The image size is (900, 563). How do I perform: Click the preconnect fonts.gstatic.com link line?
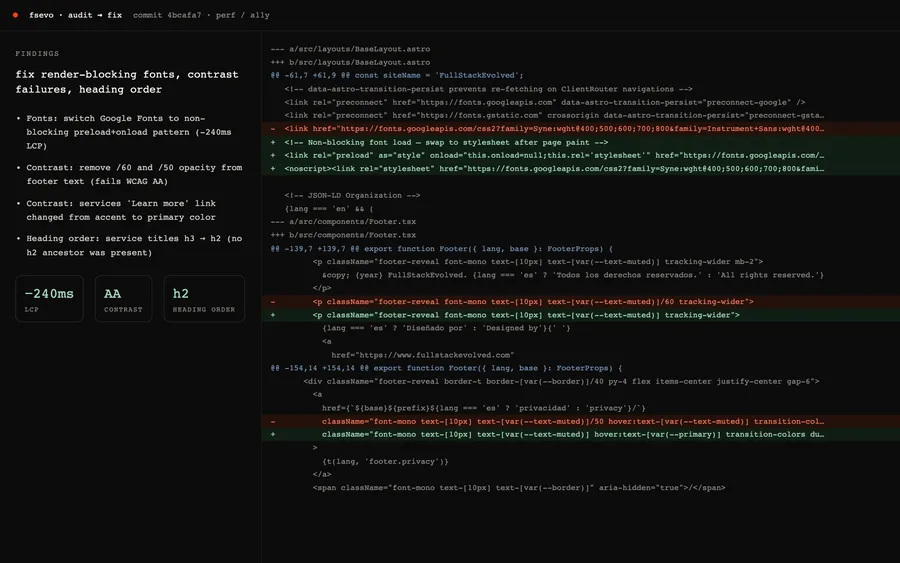coord(554,115)
